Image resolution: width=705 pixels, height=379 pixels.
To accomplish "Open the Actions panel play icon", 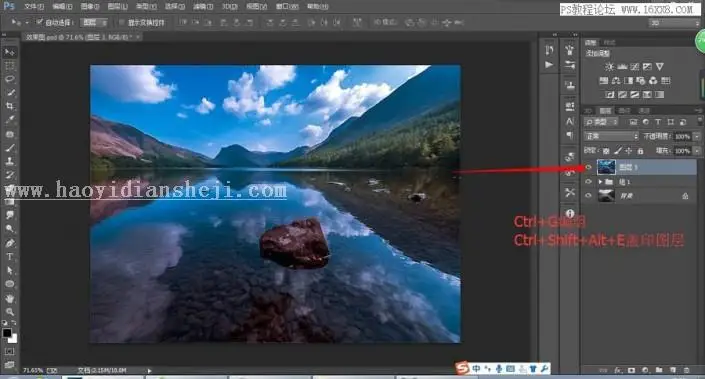I will pos(549,65).
